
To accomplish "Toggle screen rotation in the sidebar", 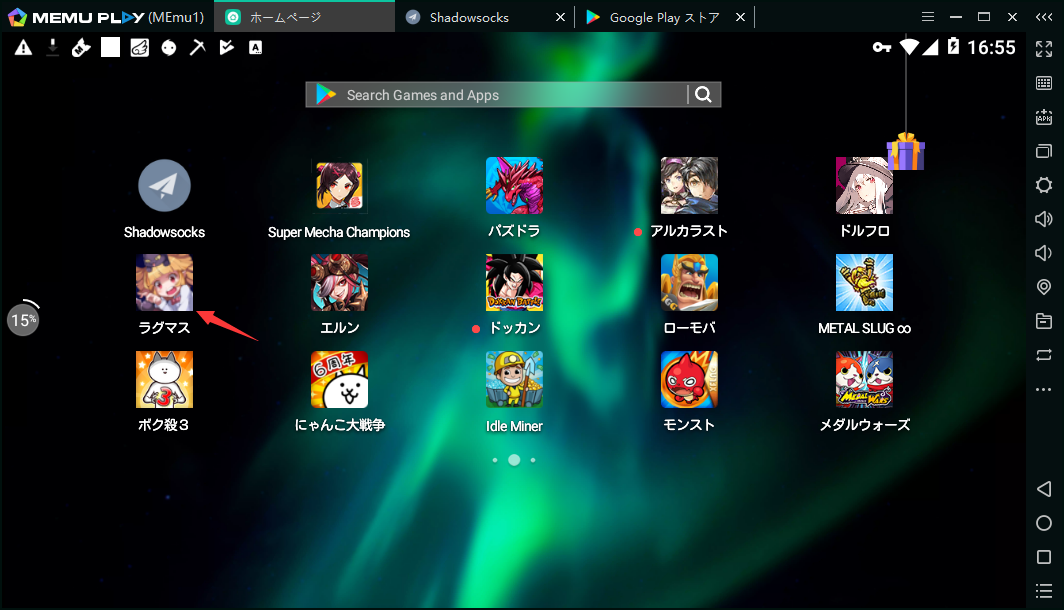I will coord(1044,355).
